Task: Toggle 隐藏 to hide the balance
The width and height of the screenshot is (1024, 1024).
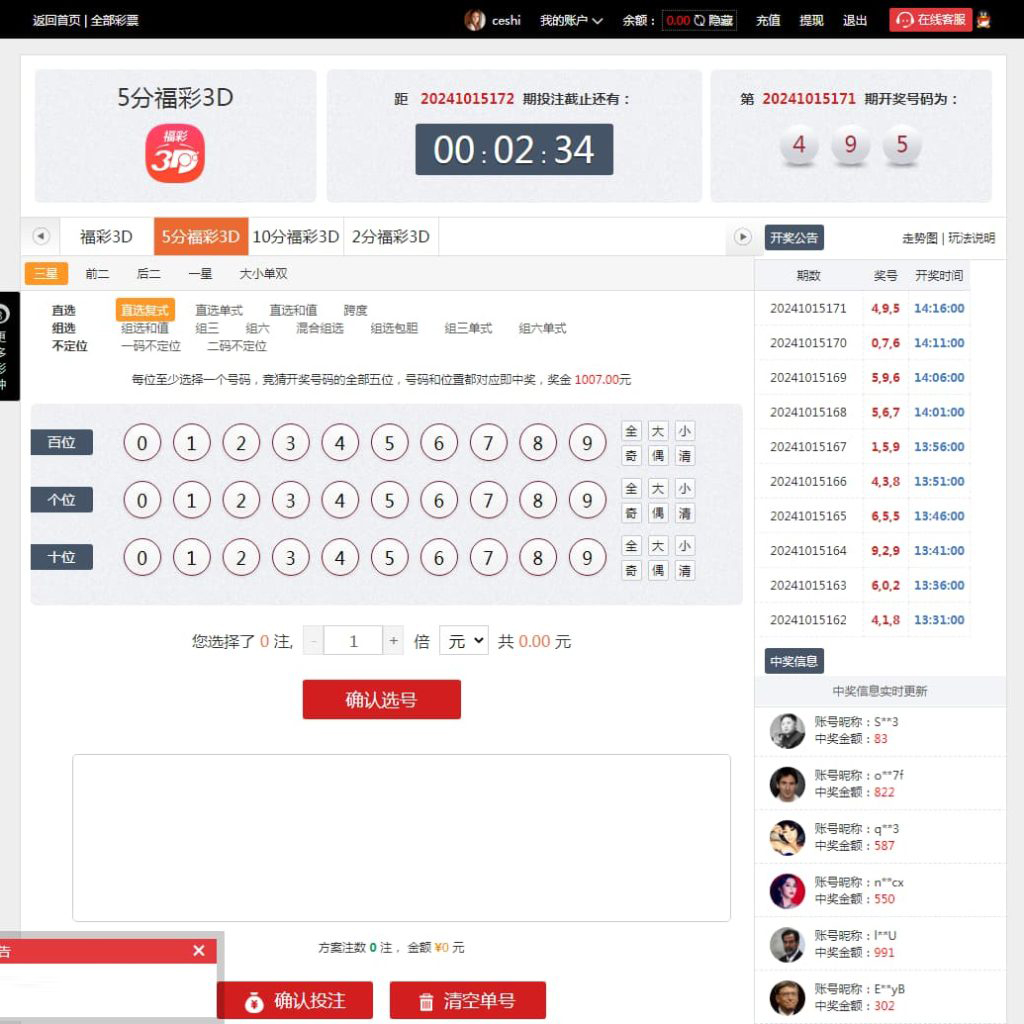Action: (x=713, y=20)
